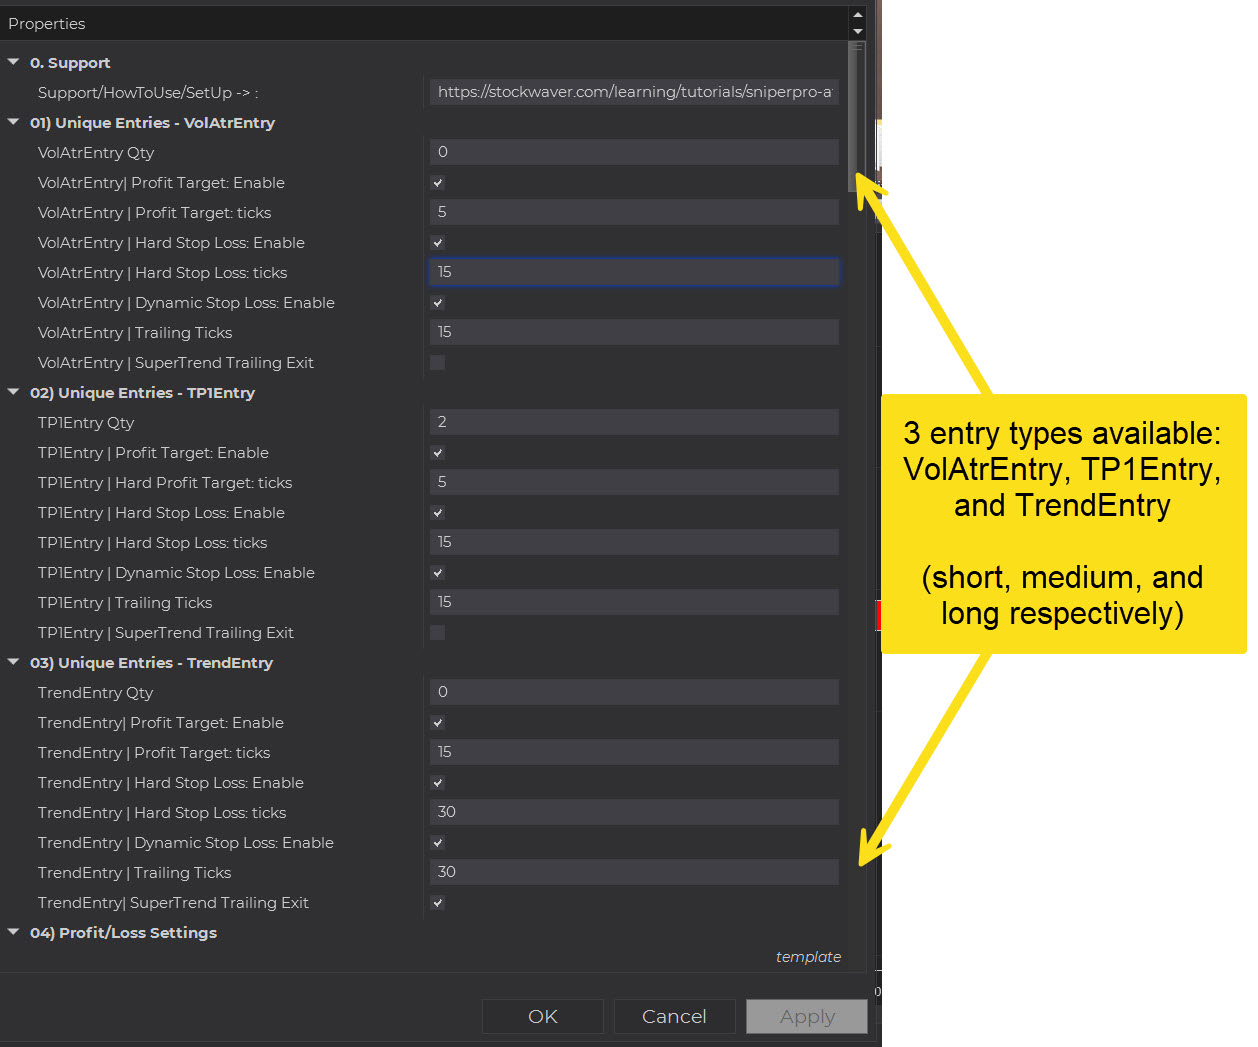Click the Properties panel scroll-down arrow
1258x1047 pixels.
pos(857,31)
